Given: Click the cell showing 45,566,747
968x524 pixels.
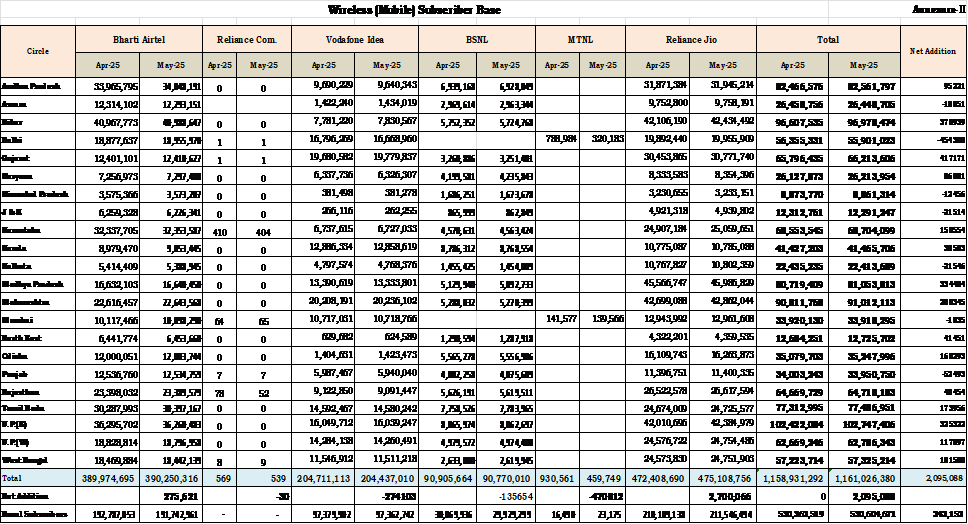Looking at the screenshot, I should point(657,283).
